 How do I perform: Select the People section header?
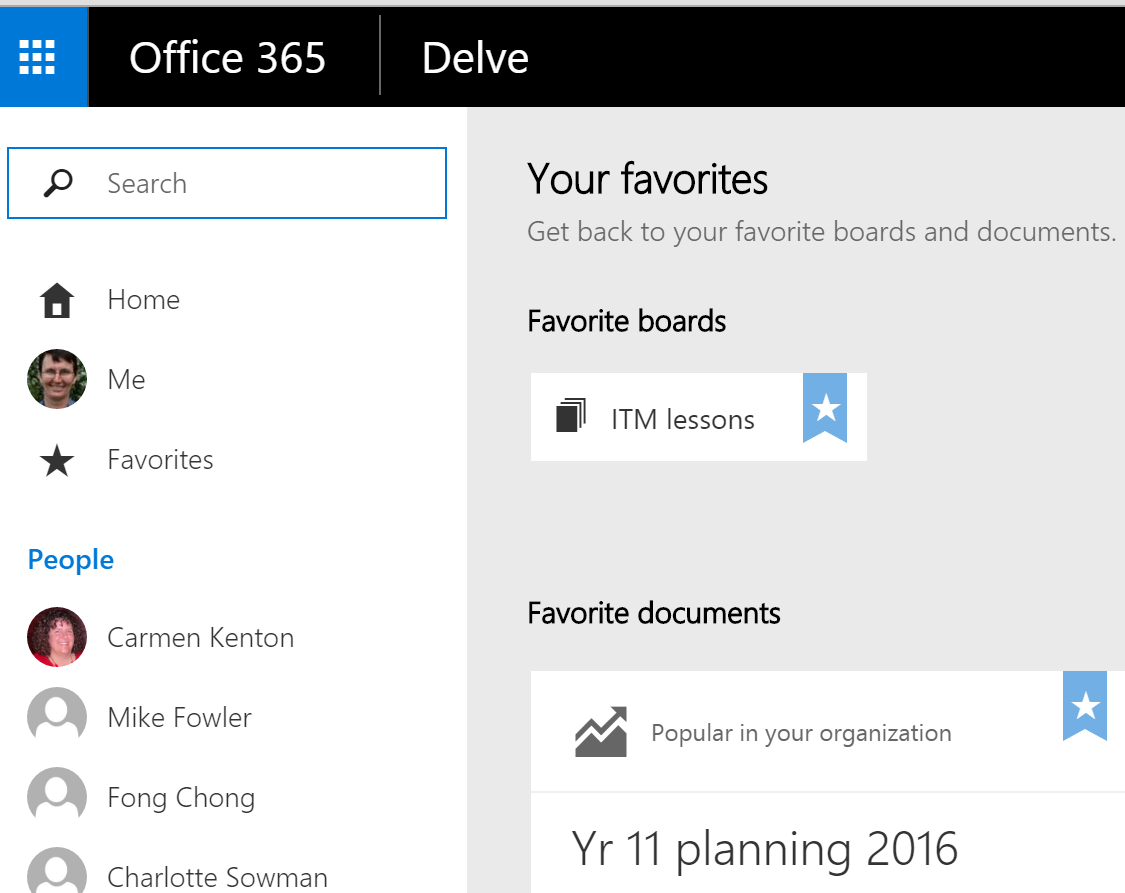70,559
